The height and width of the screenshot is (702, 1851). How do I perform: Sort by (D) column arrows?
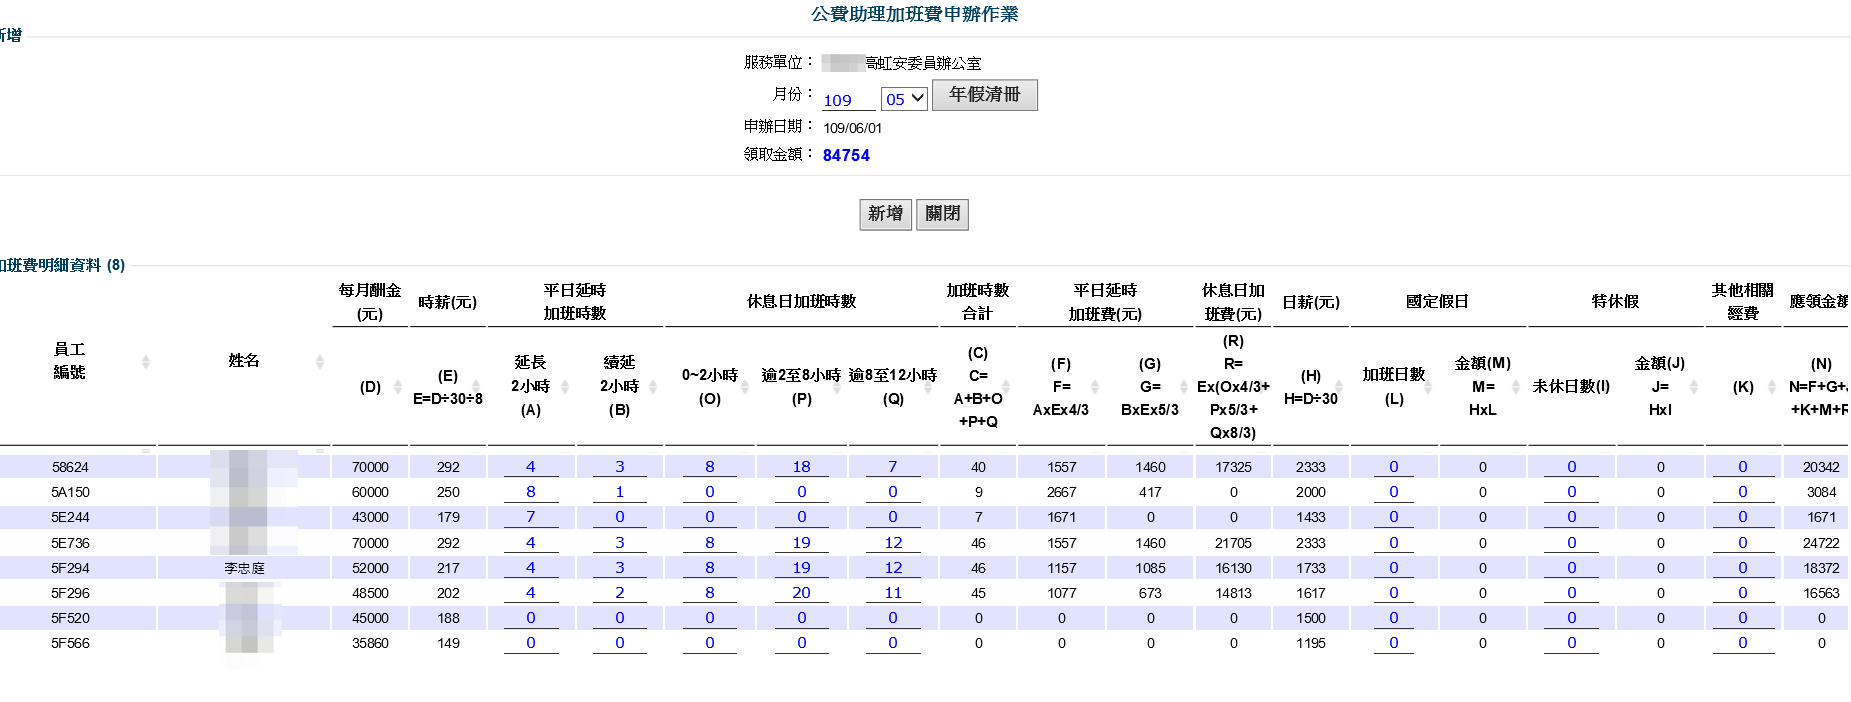(x=397, y=387)
